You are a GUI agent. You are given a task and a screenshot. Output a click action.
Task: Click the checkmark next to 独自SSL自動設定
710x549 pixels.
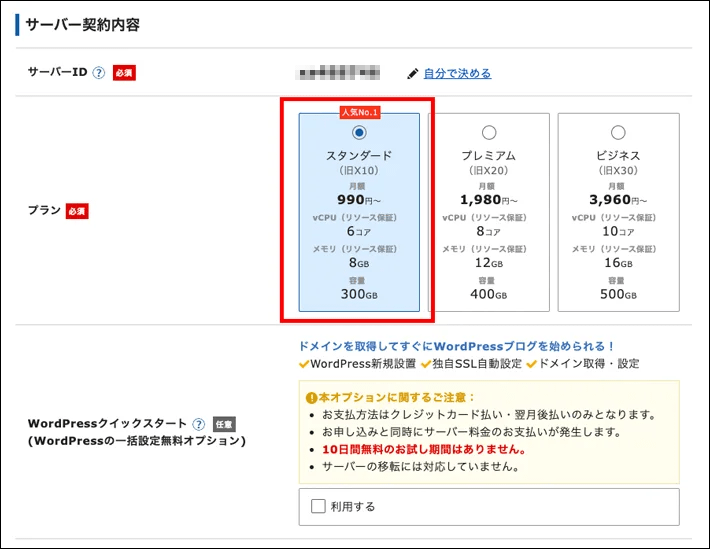pyautogui.click(x=426, y=364)
